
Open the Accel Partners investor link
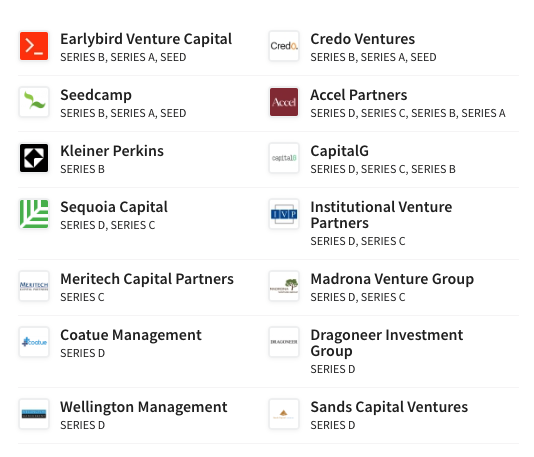click(x=359, y=95)
